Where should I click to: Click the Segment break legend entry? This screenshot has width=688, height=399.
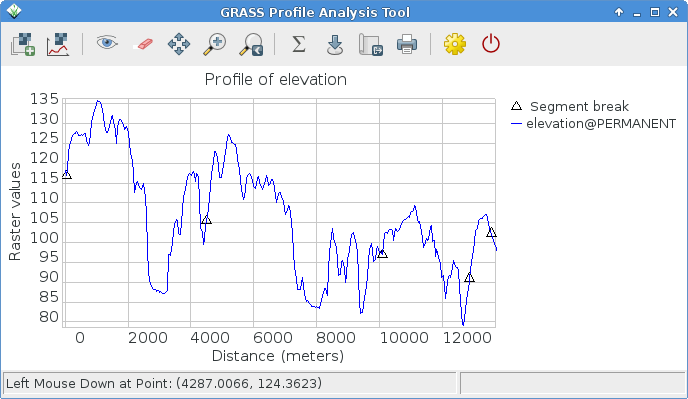tap(570, 106)
